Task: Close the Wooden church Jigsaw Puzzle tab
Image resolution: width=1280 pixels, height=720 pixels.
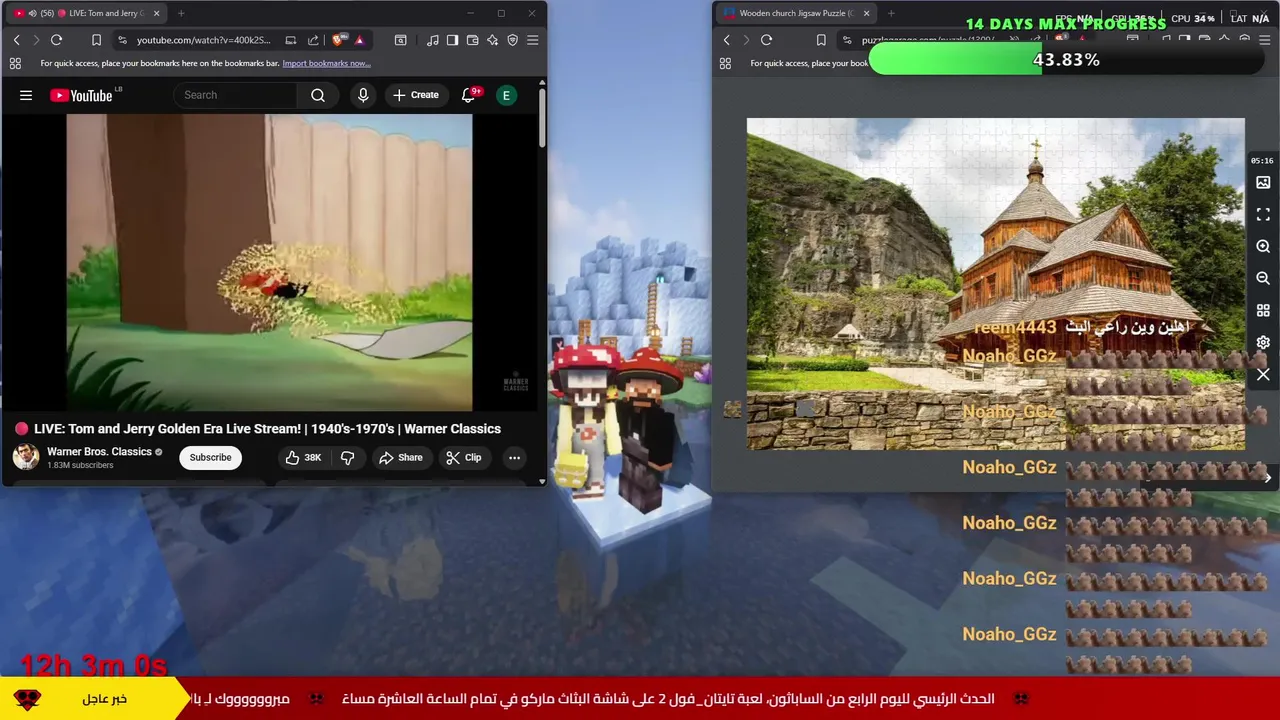Action: pos(866,13)
